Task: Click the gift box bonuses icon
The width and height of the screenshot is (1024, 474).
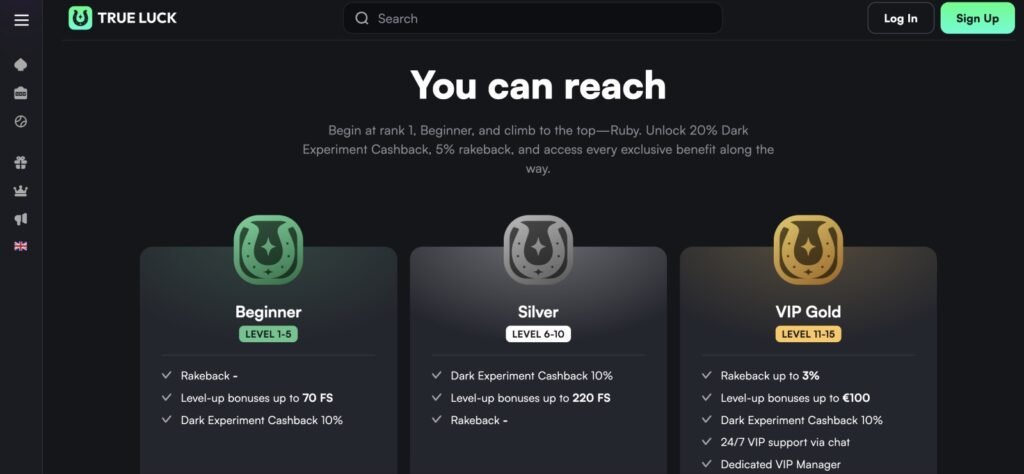Action: 21,162
